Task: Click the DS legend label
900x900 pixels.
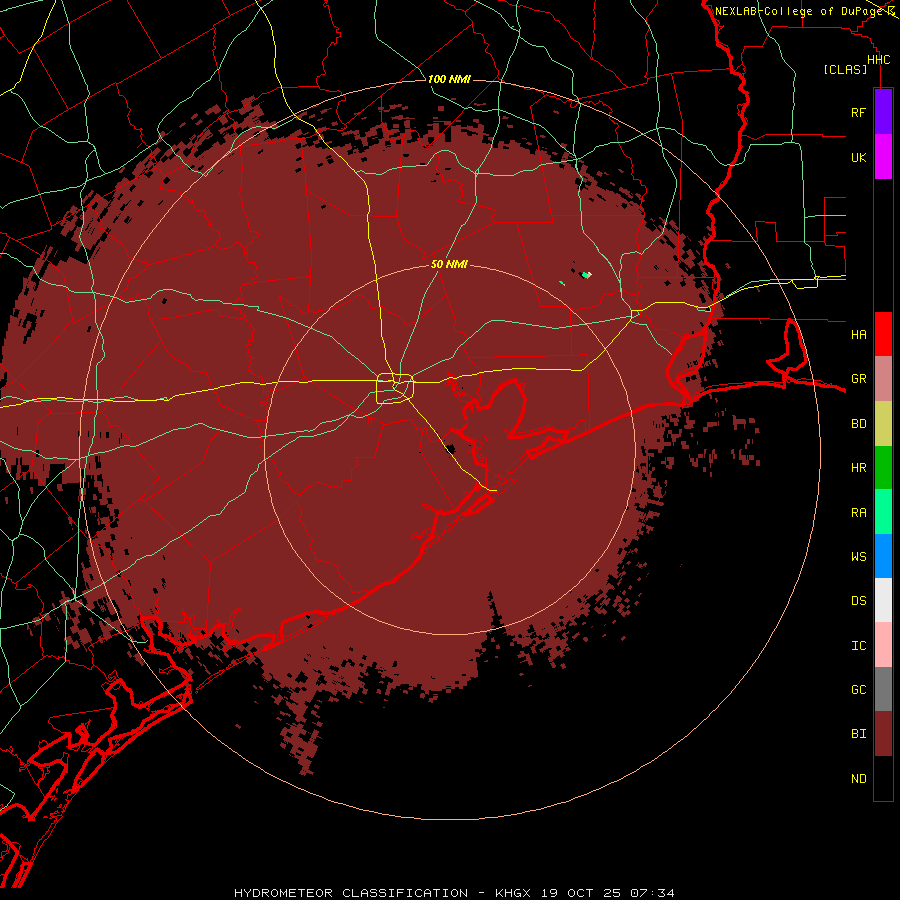Action: [859, 600]
